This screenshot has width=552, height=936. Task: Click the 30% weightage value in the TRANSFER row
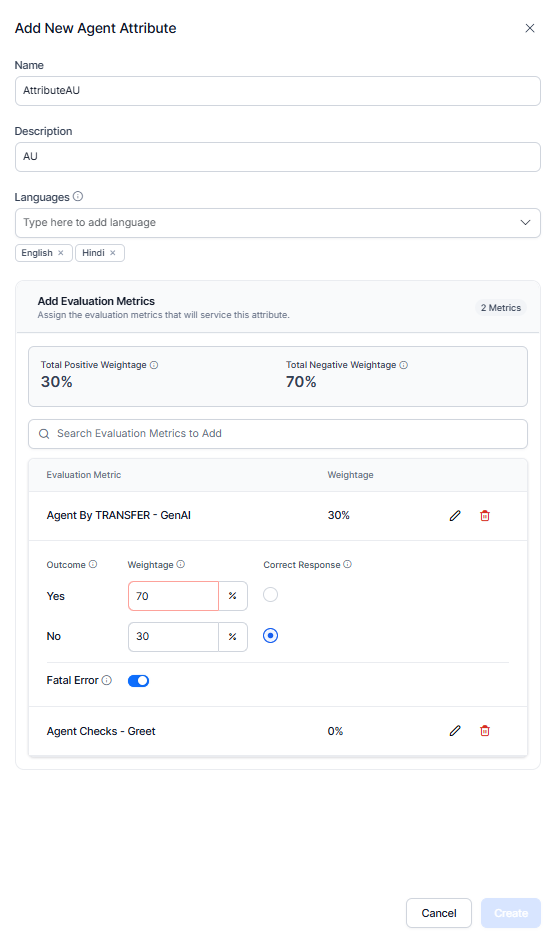338,515
